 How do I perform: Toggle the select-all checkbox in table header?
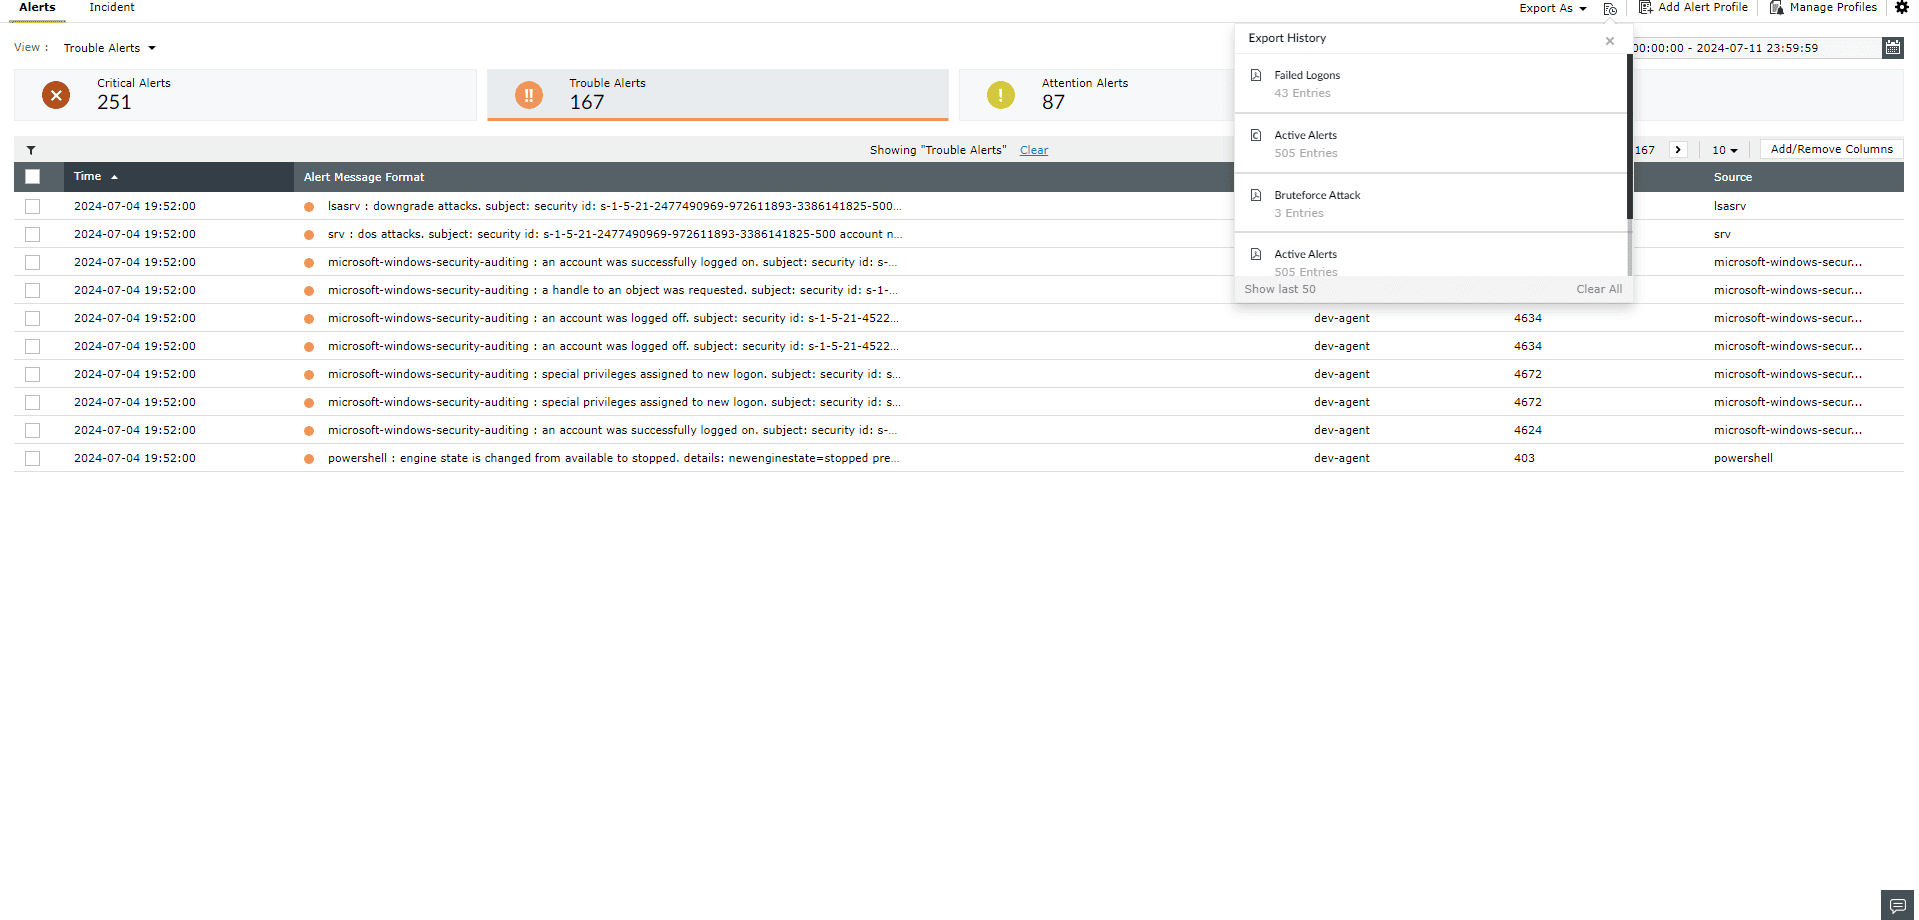pos(33,176)
